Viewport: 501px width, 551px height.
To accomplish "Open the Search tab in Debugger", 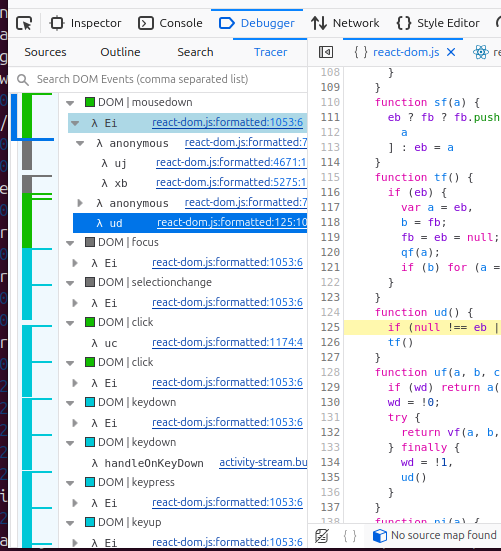I will 195,52.
